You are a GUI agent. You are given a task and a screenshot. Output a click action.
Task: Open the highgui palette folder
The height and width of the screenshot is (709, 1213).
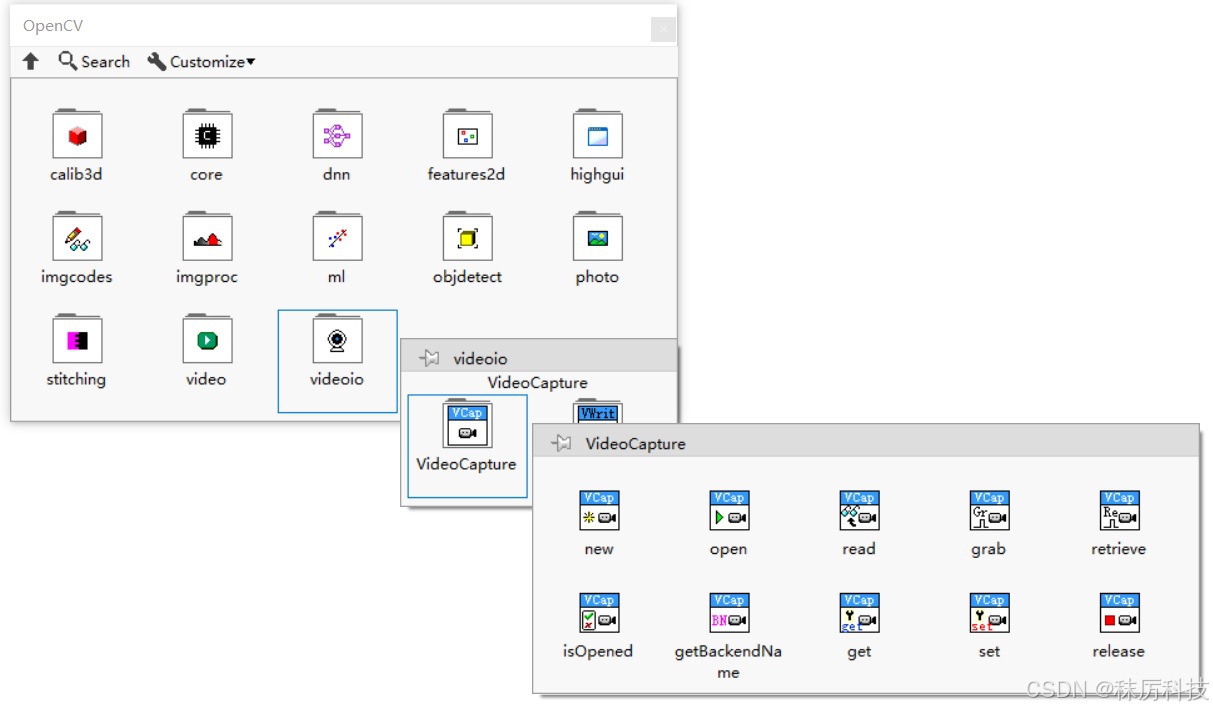(597, 135)
